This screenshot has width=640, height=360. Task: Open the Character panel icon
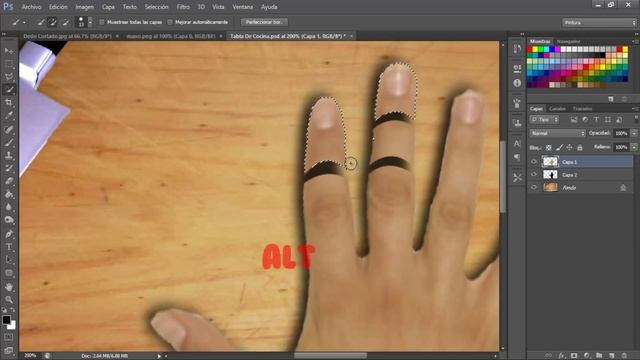coord(517,144)
